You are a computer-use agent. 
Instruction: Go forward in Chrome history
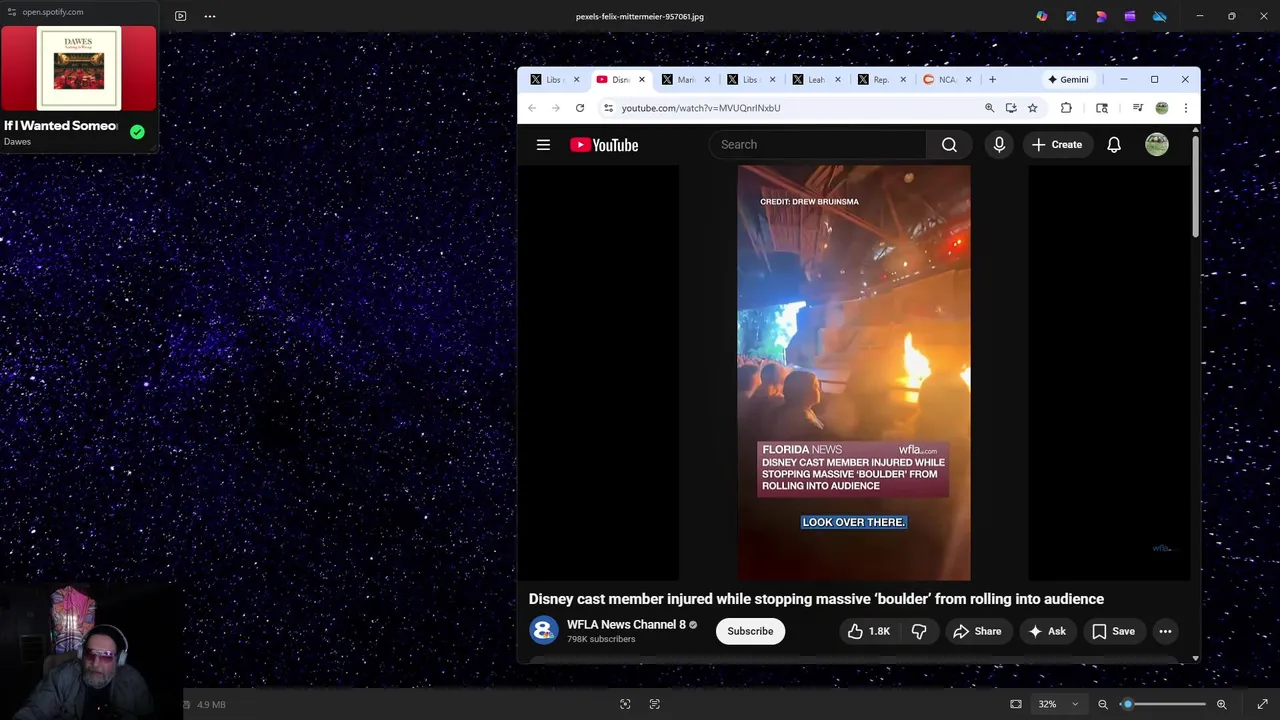[x=556, y=108]
